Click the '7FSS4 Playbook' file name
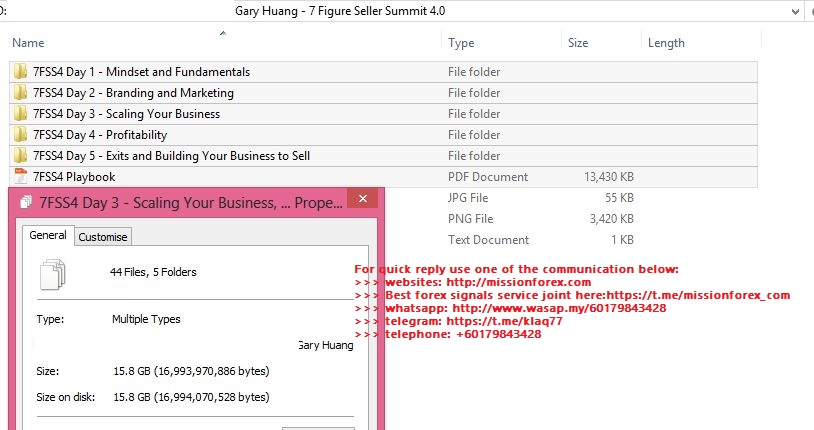The image size is (814, 430). pos(74,177)
